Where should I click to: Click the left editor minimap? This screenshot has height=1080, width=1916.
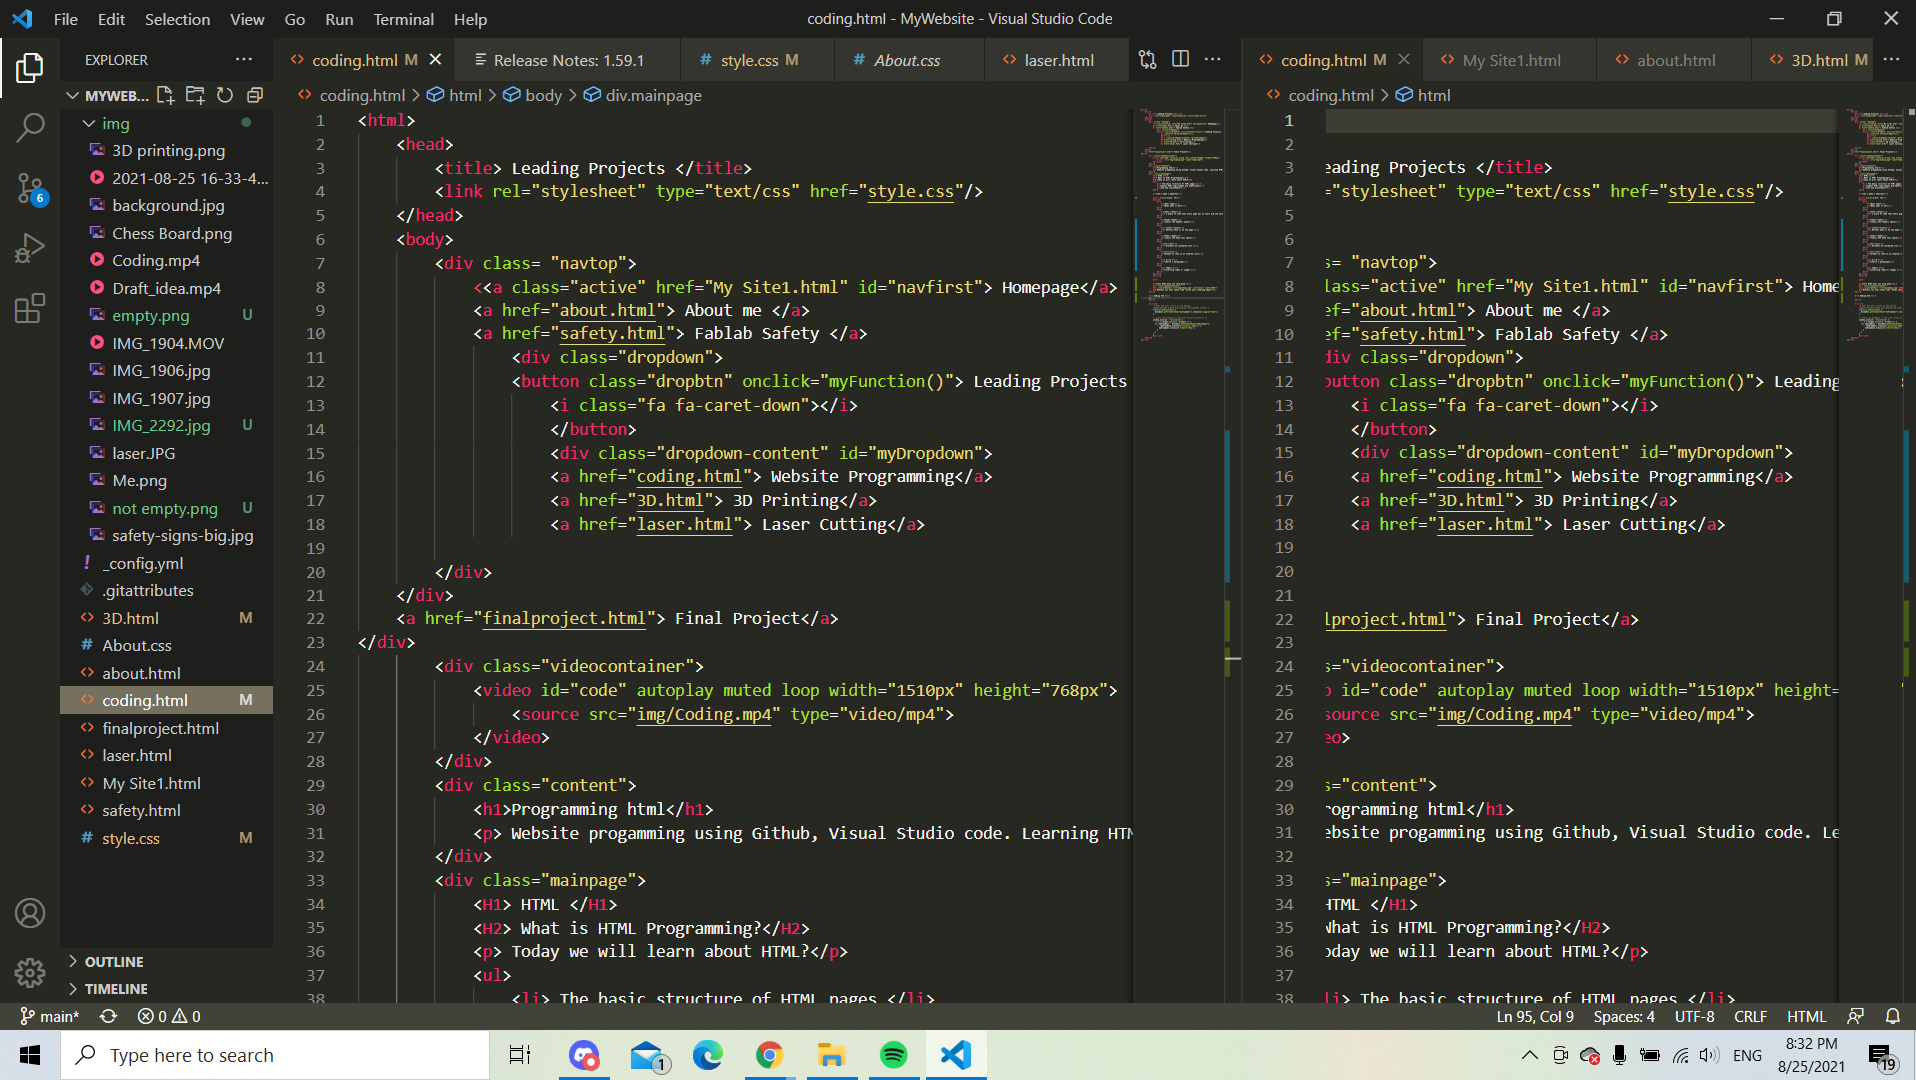pyautogui.click(x=1181, y=225)
